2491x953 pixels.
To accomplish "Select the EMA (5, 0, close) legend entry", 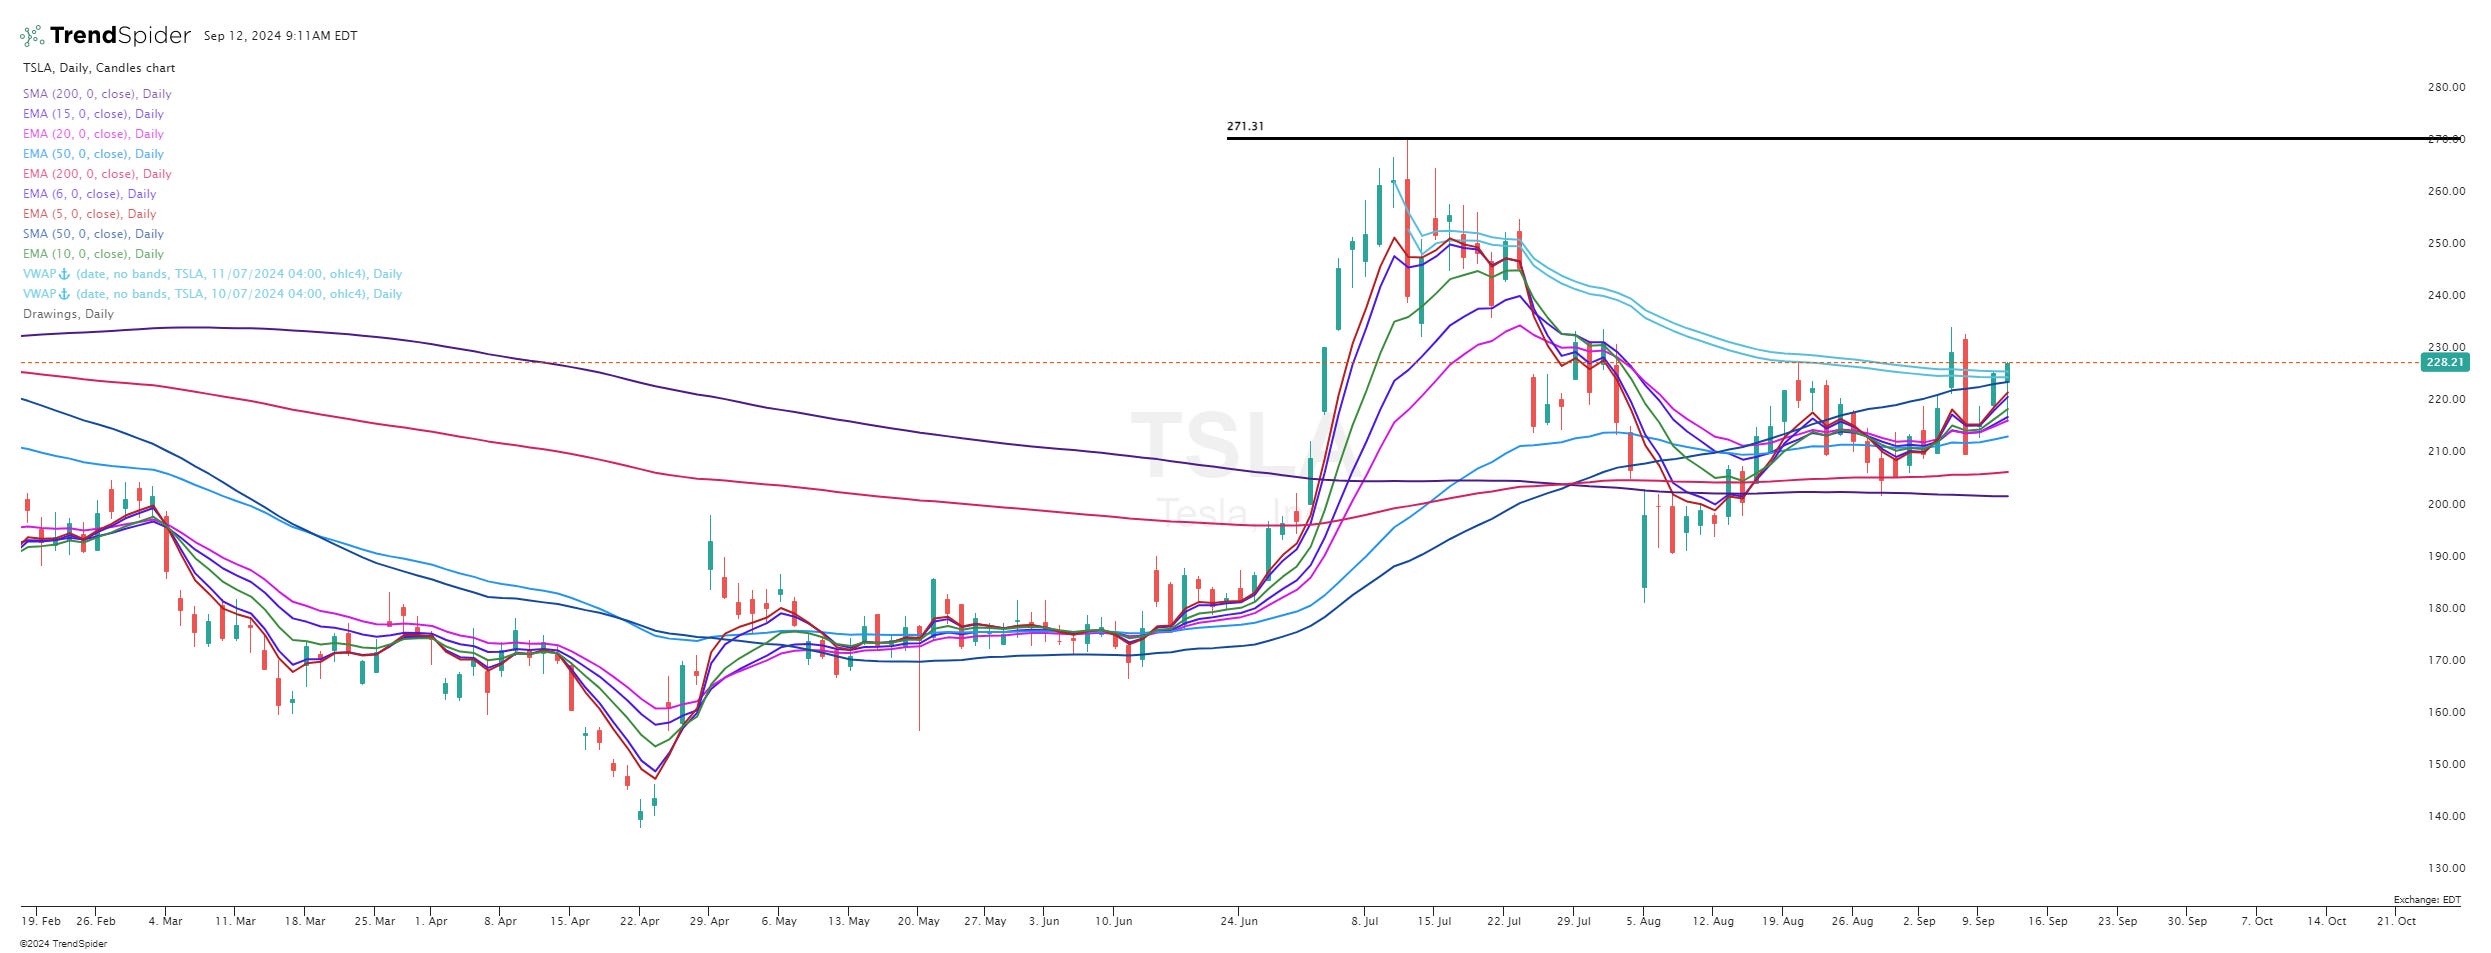I will coord(89,214).
